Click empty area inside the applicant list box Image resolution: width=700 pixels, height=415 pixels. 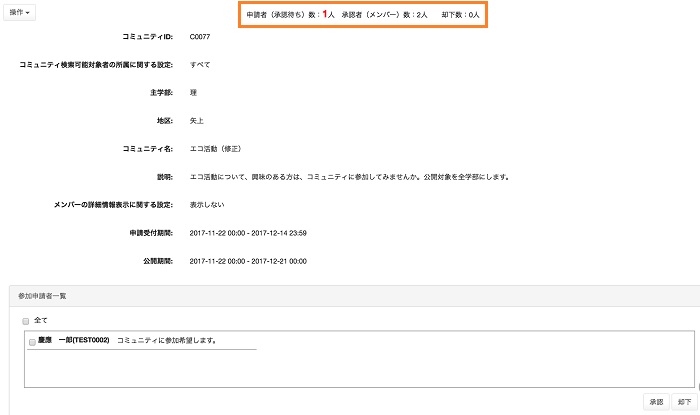click(400, 368)
